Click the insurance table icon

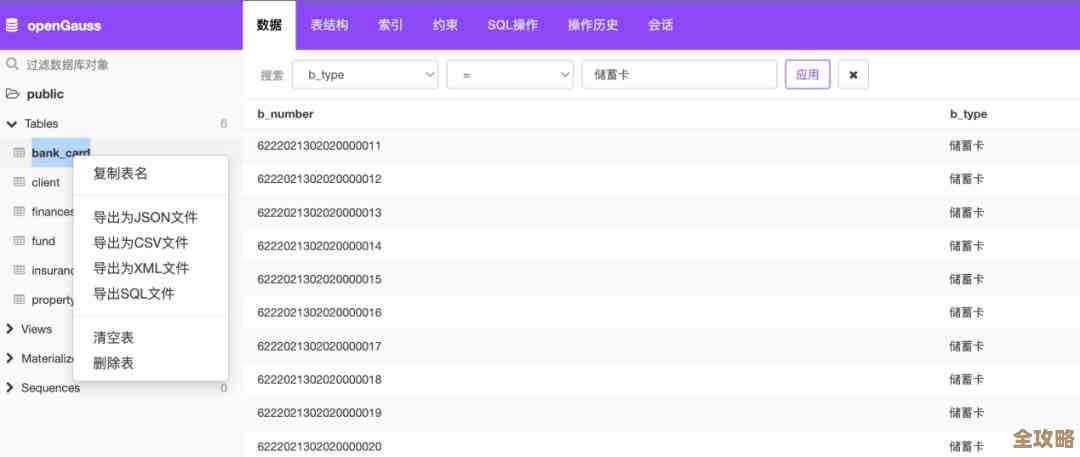(x=19, y=270)
